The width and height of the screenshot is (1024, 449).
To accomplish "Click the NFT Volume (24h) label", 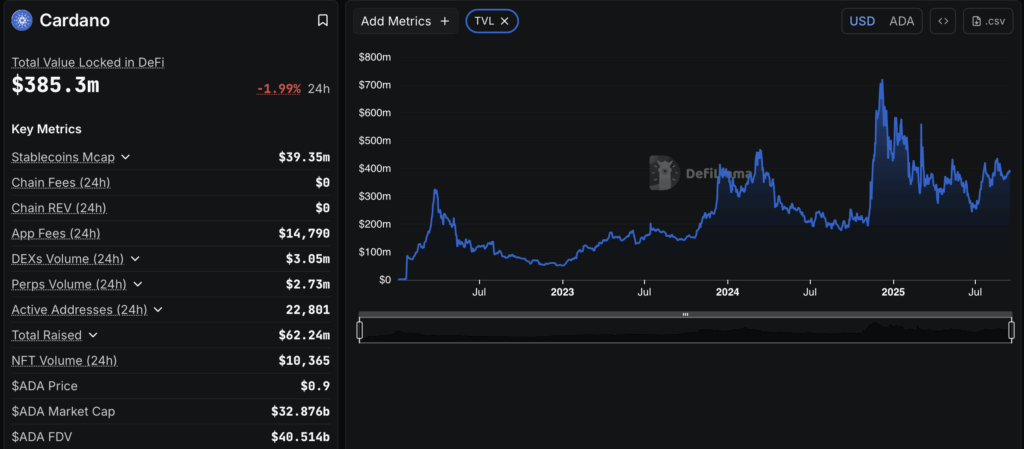I will point(64,361).
